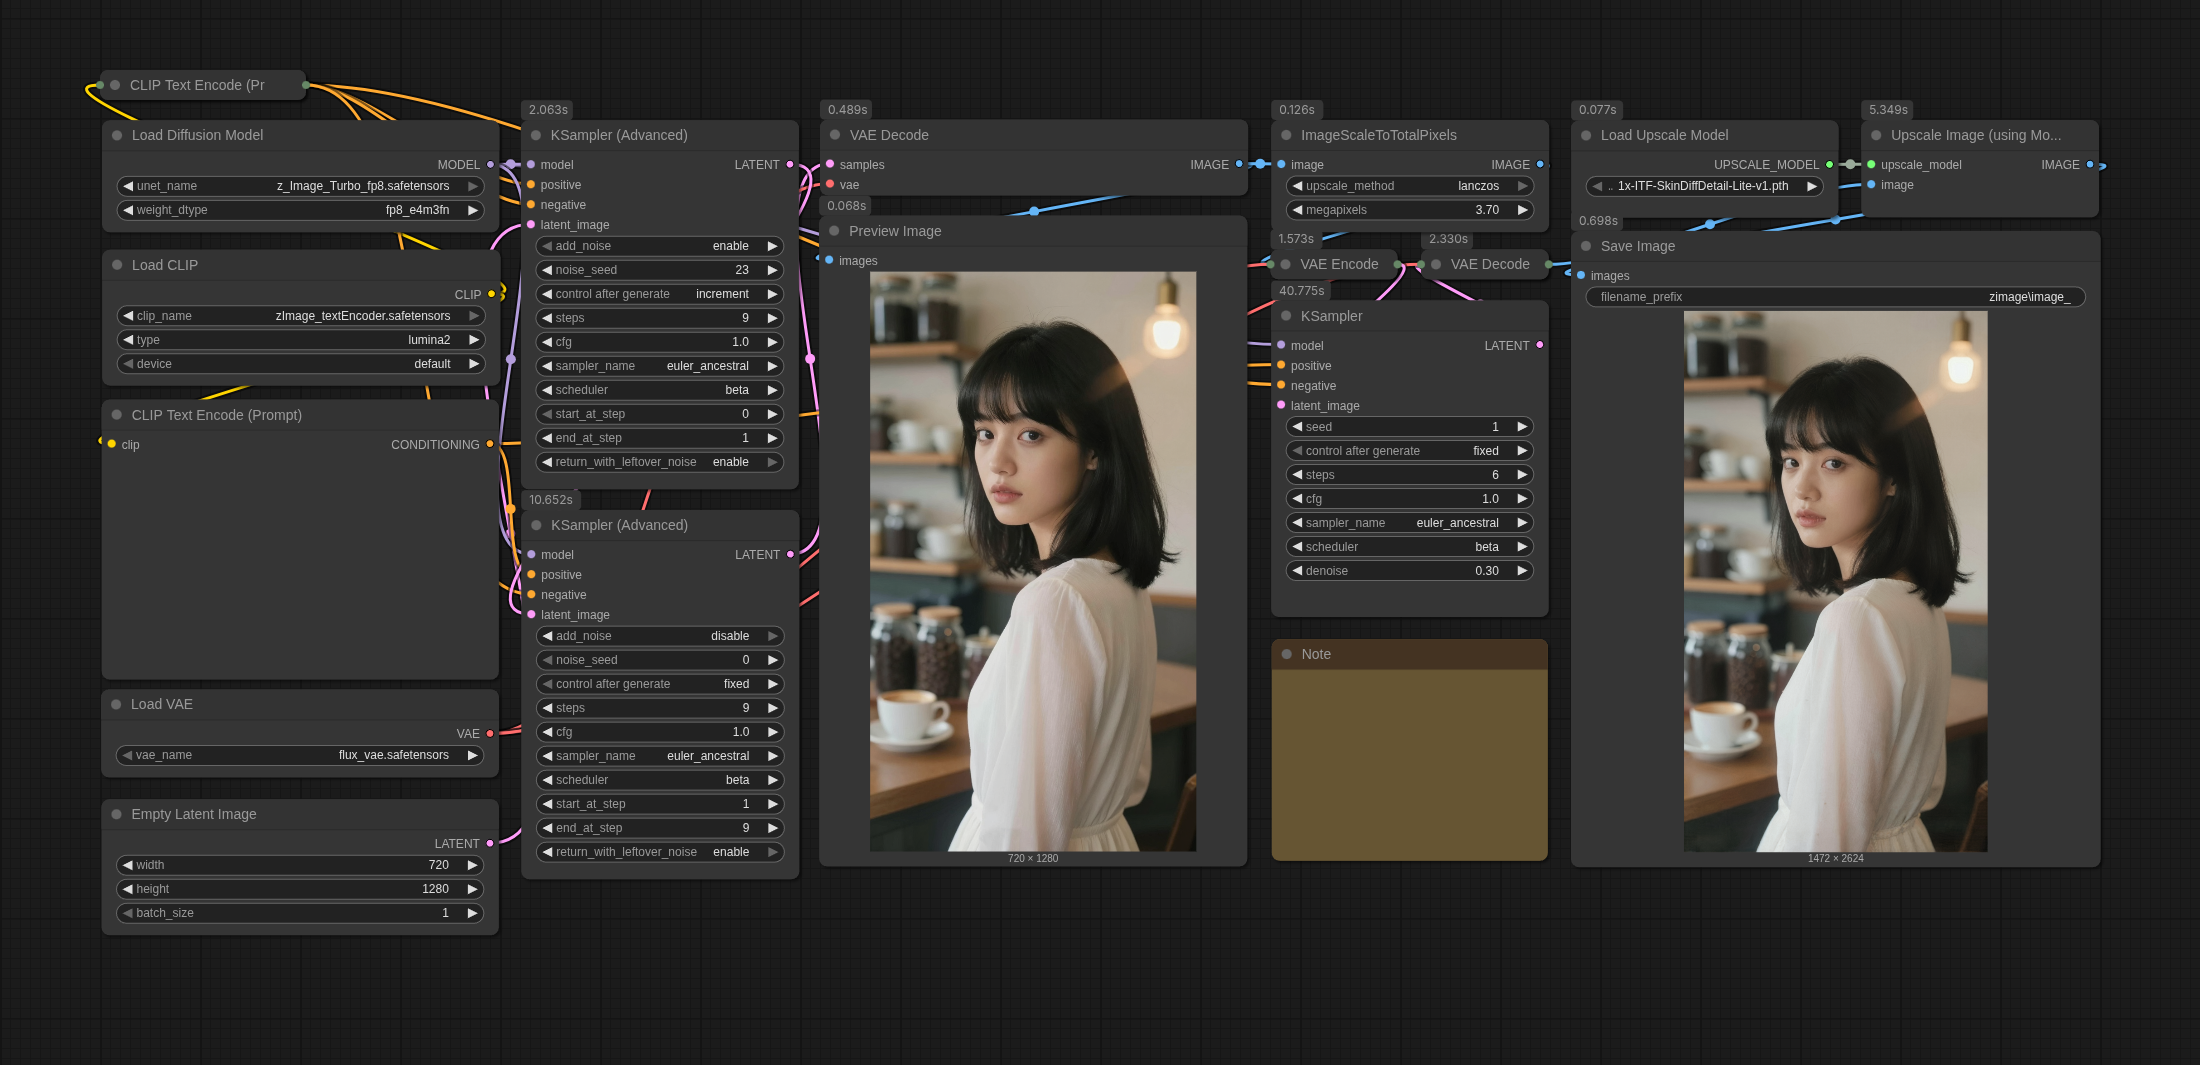Click the filename_prefix field in Save Image
Screen dimensions: 2200x1065
[x=1834, y=297]
